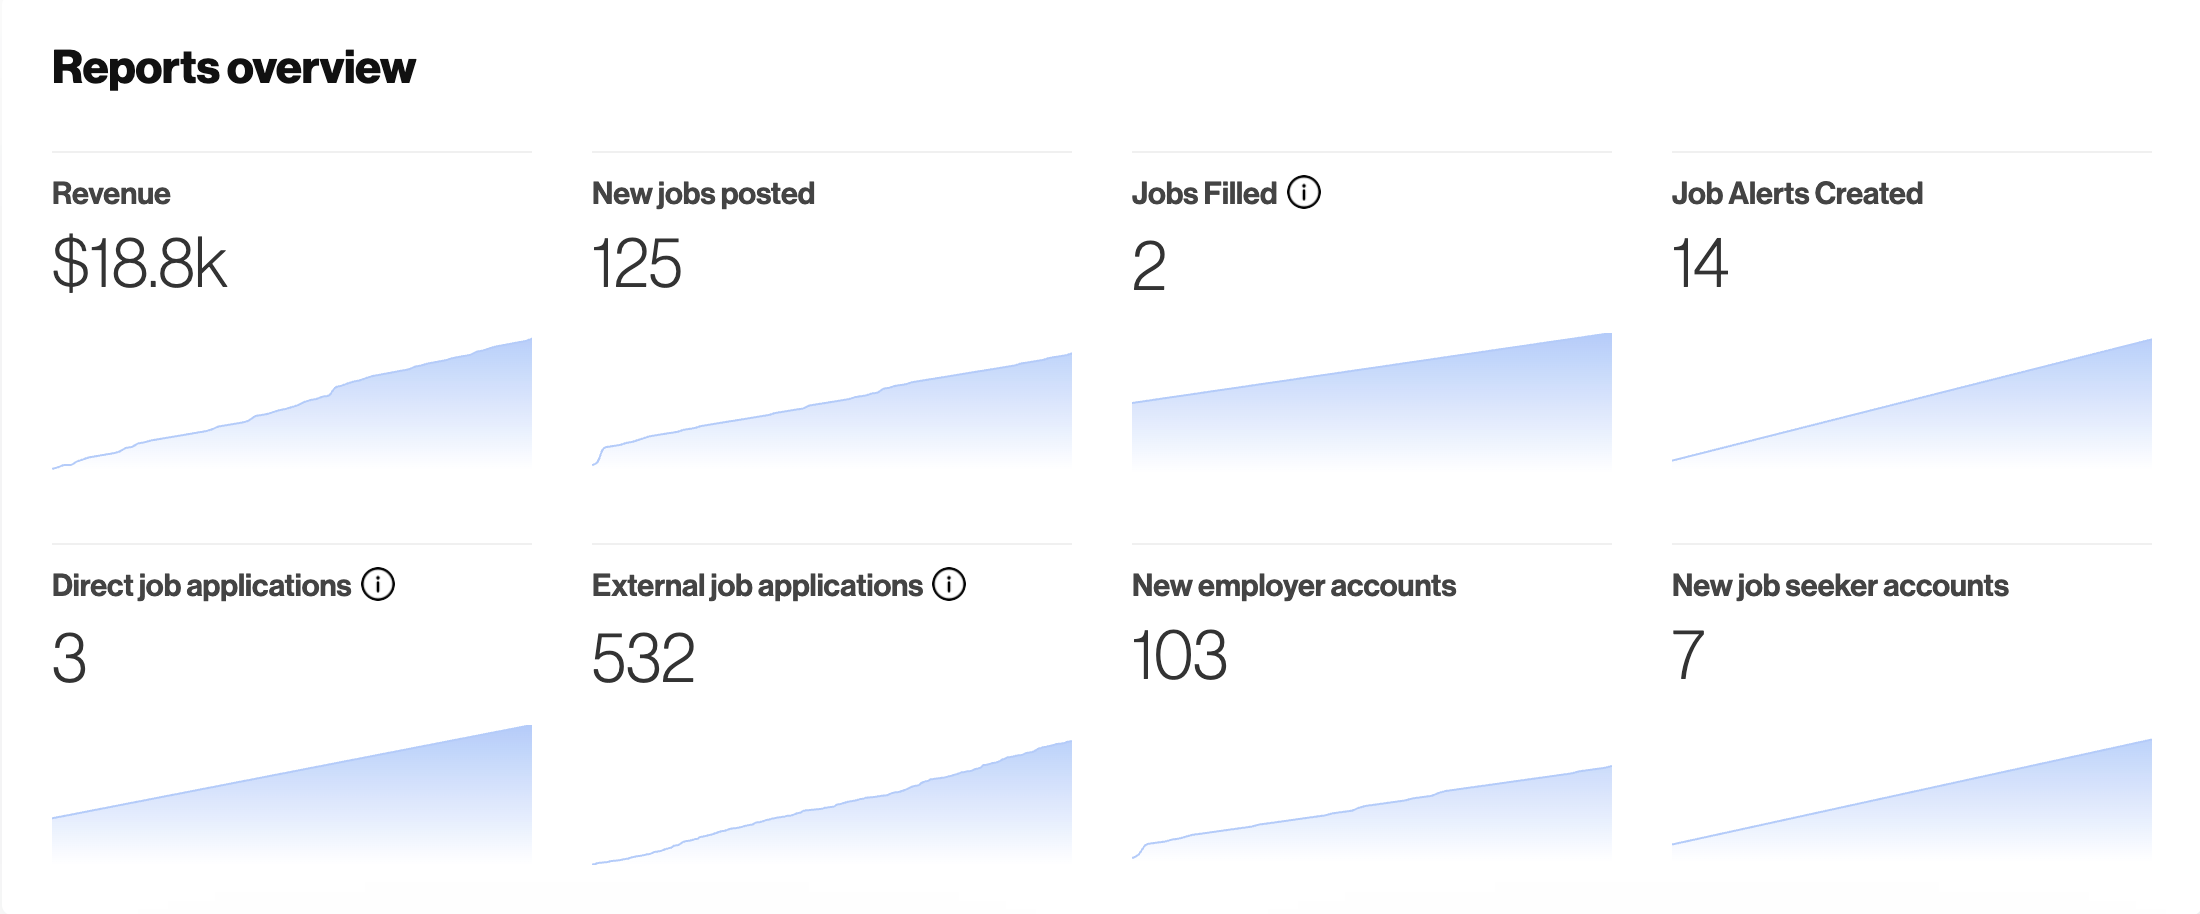Click the Direct job applications info icon

[376, 584]
